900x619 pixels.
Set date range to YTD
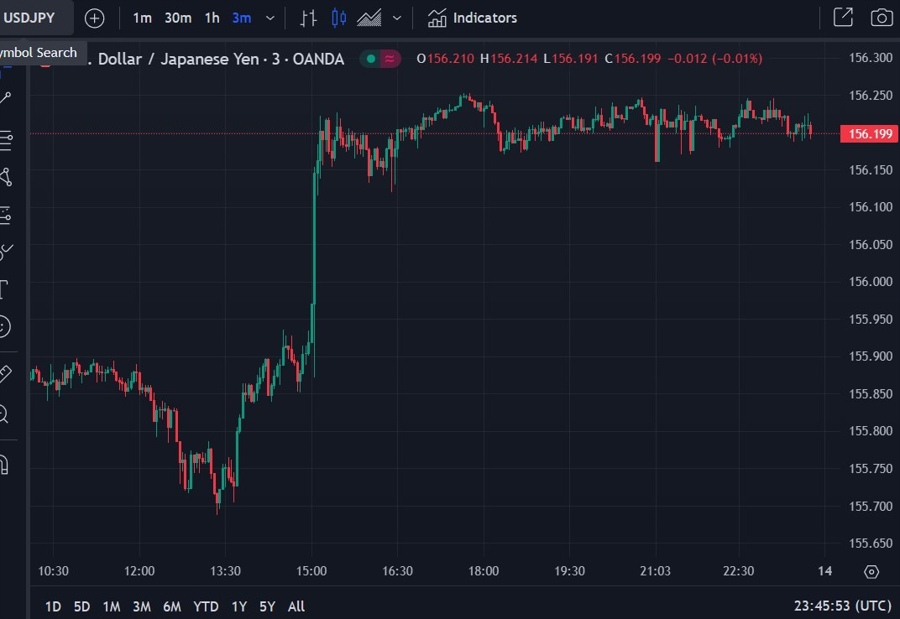tap(205, 606)
